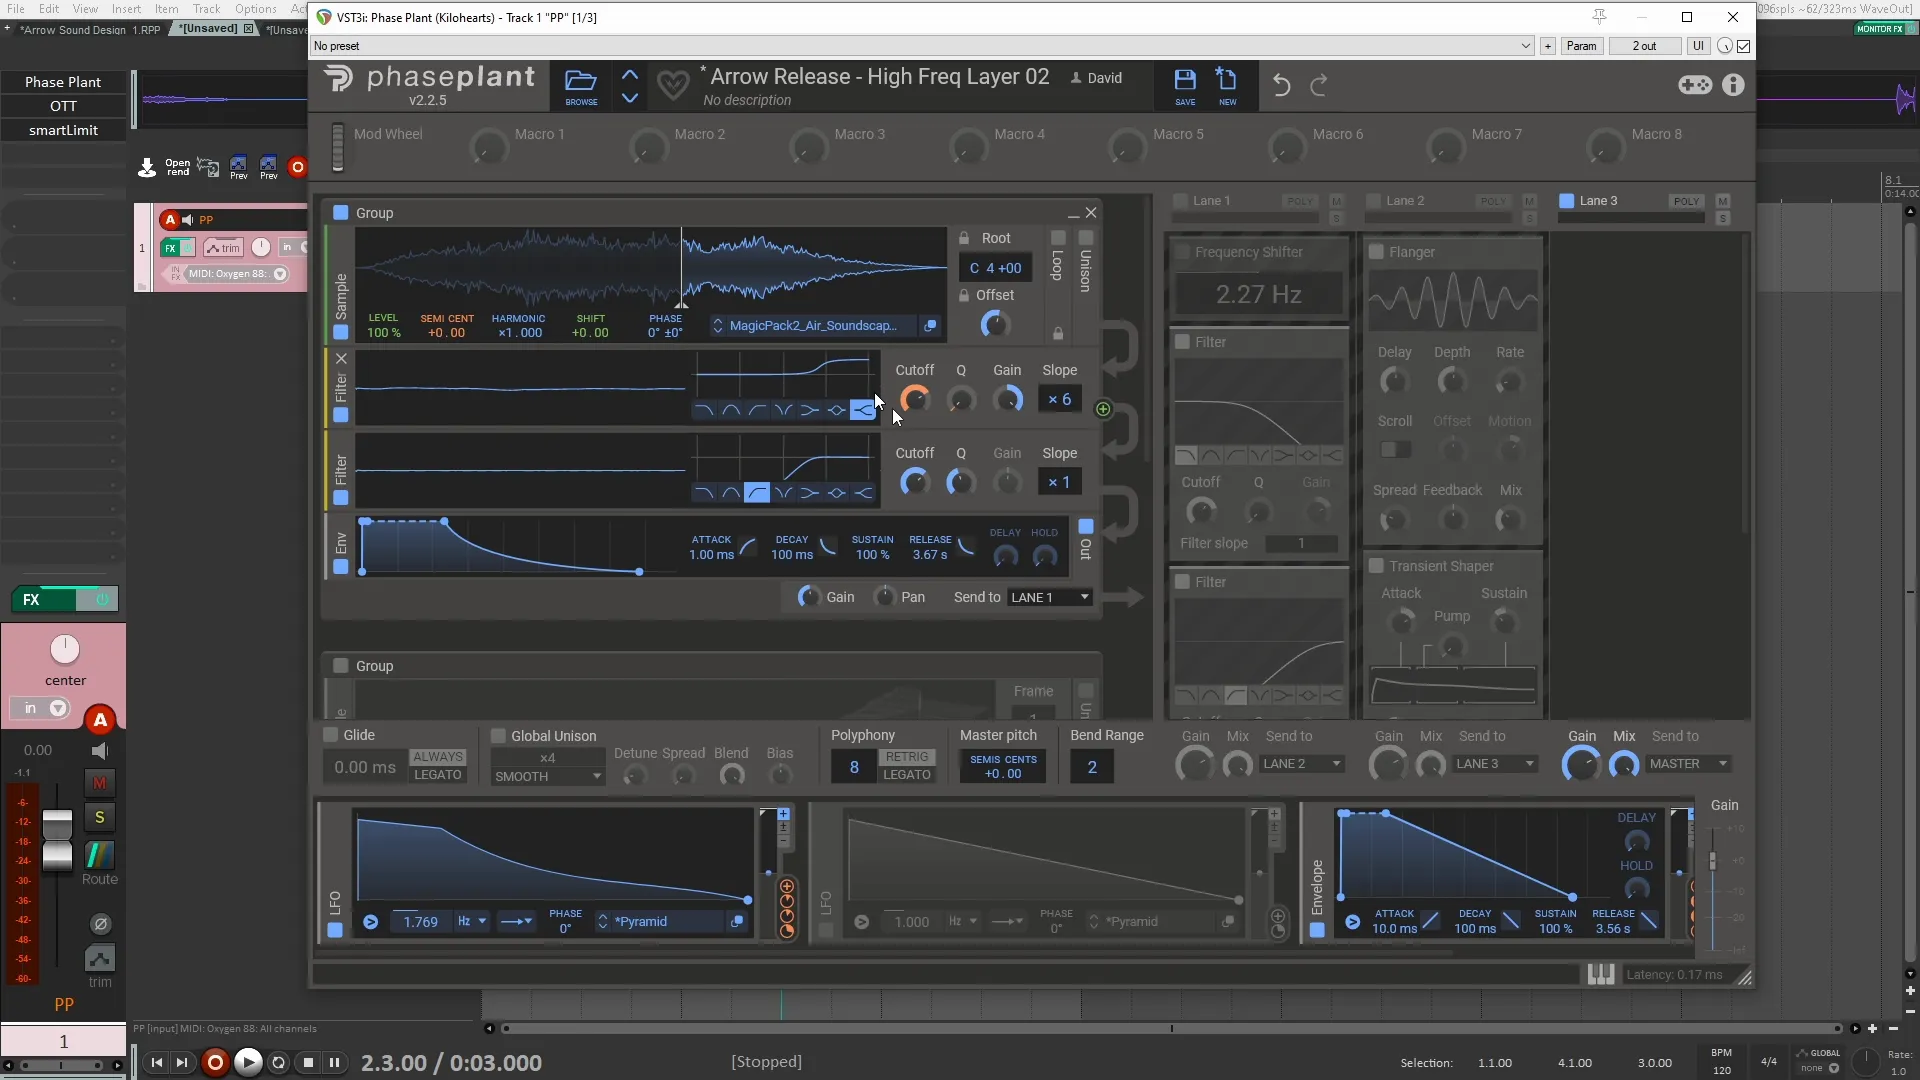Viewport: 1920px width, 1080px height.
Task: Stop playback in REAPER transport
Action: click(x=309, y=1062)
